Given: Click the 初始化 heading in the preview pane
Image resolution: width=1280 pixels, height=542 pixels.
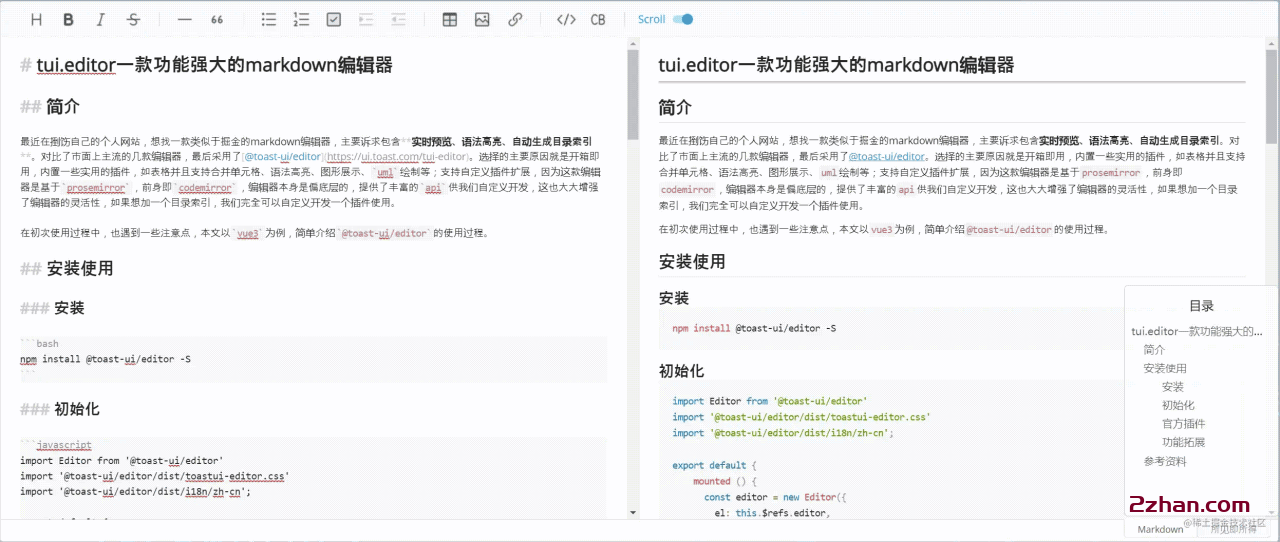Looking at the screenshot, I should tap(681, 370).
